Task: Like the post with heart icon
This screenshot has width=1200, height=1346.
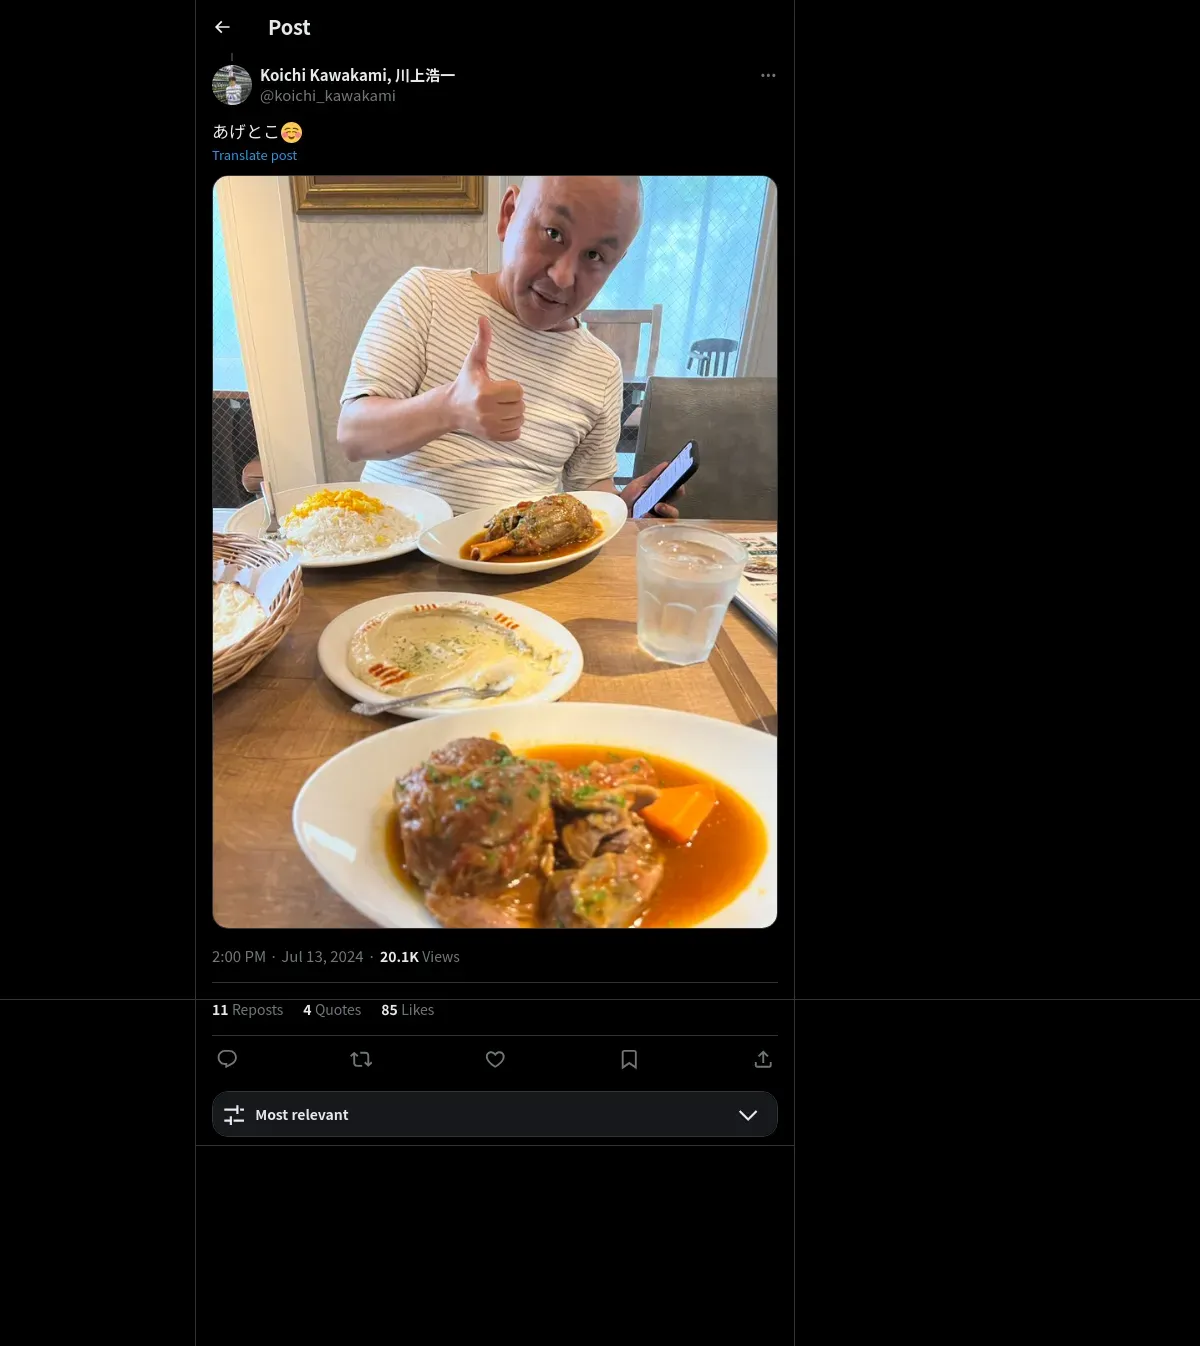Action: click(495, 1059)
